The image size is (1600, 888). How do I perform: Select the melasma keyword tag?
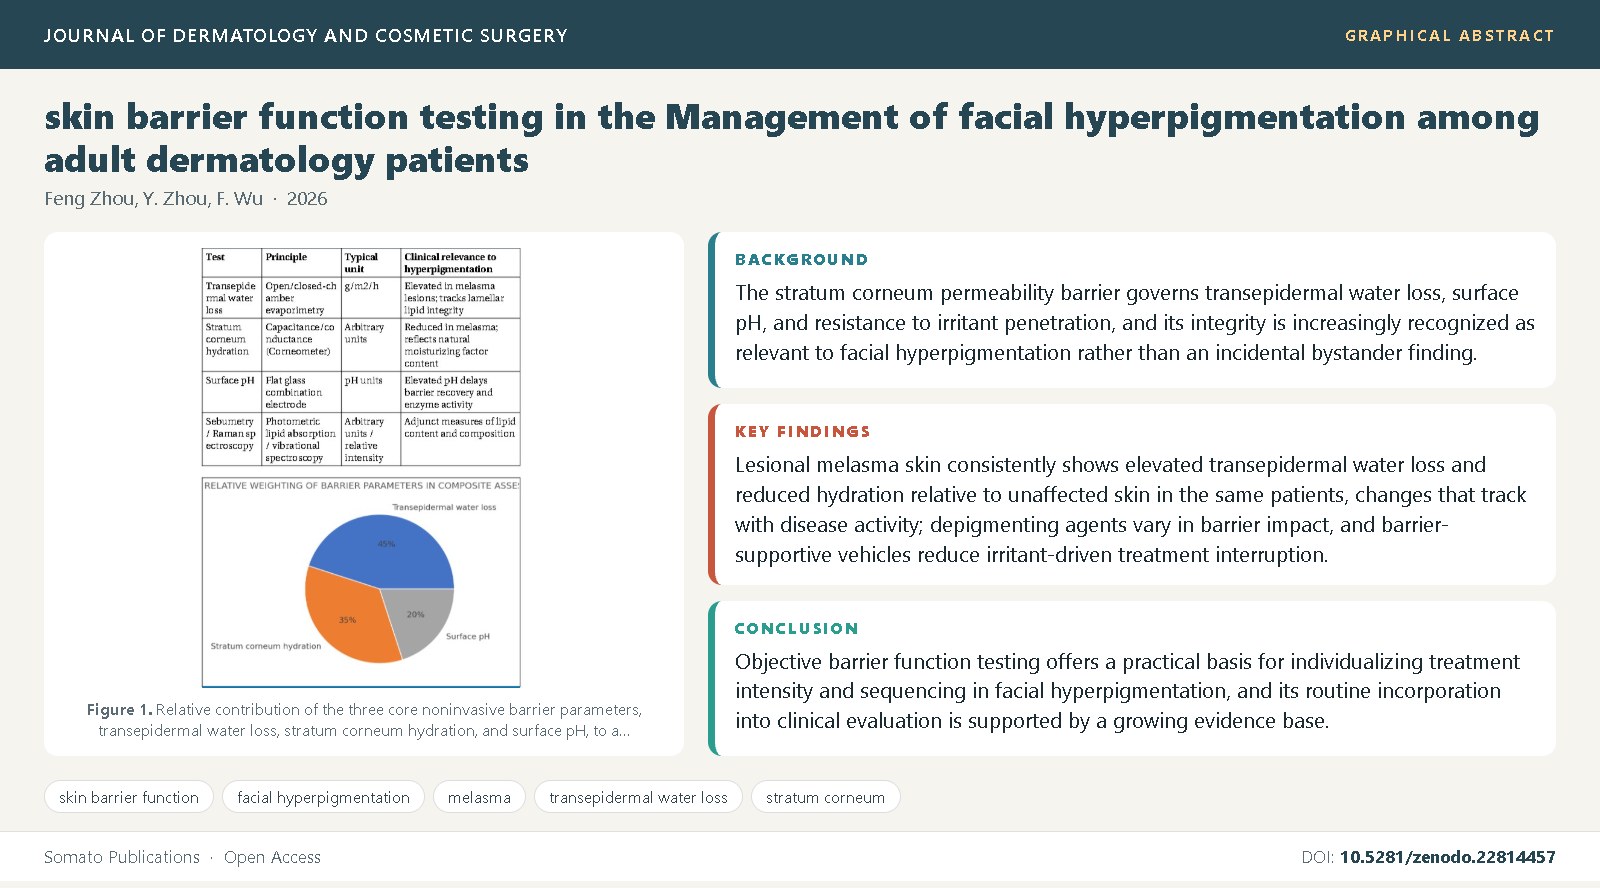(479, 797)
